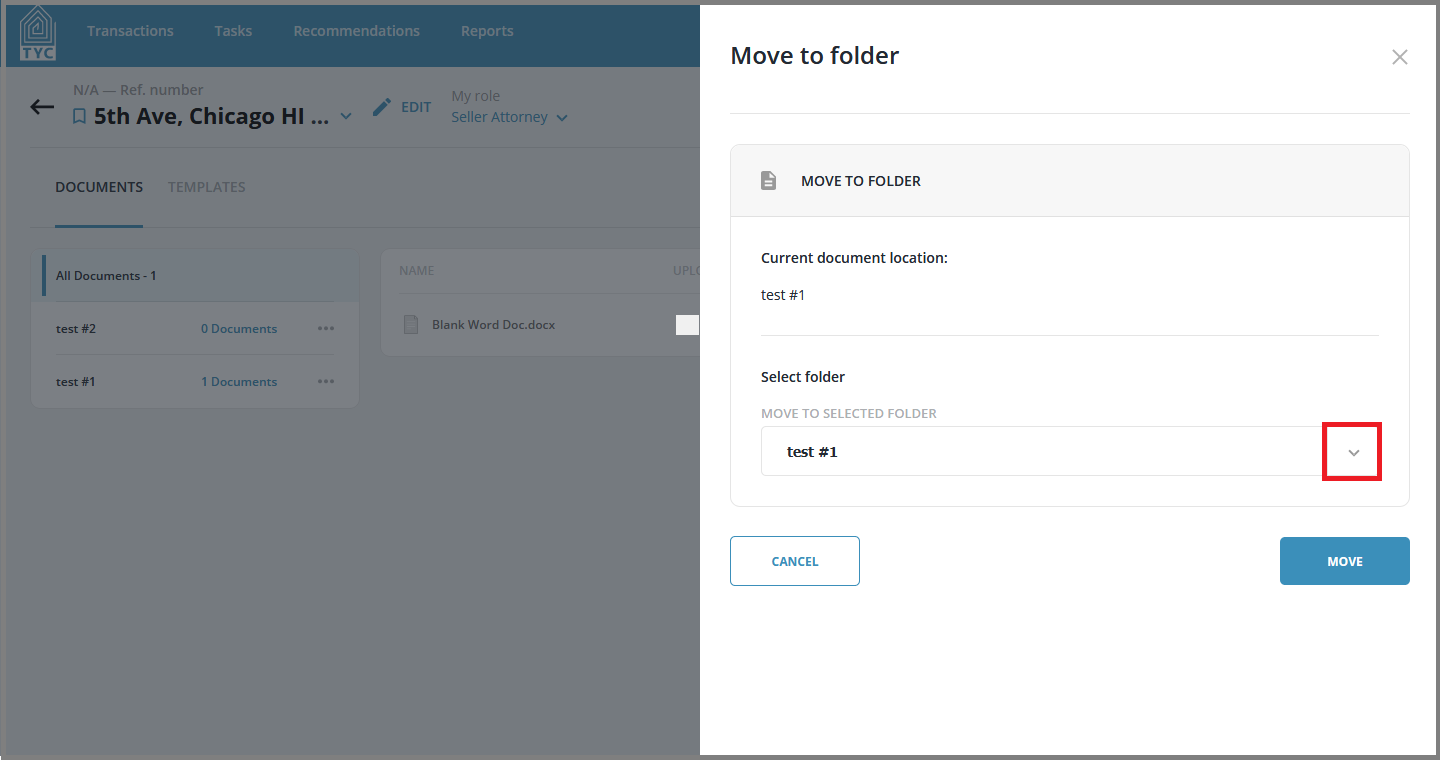
Task: Open the Reports menu item
Action: (487, 31)
